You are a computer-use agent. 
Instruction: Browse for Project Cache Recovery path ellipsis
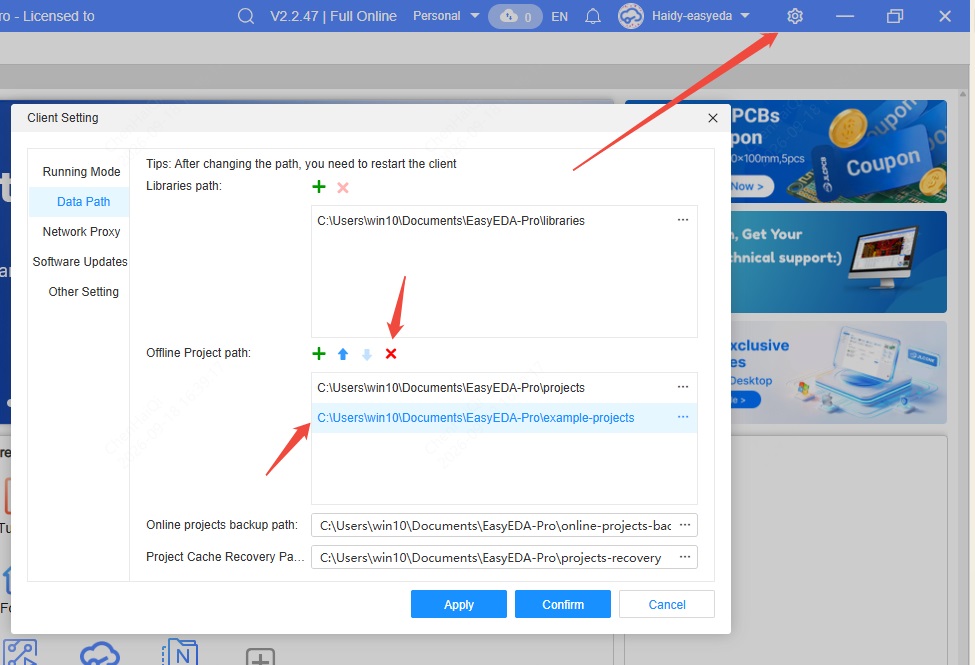tap(685, 557)
